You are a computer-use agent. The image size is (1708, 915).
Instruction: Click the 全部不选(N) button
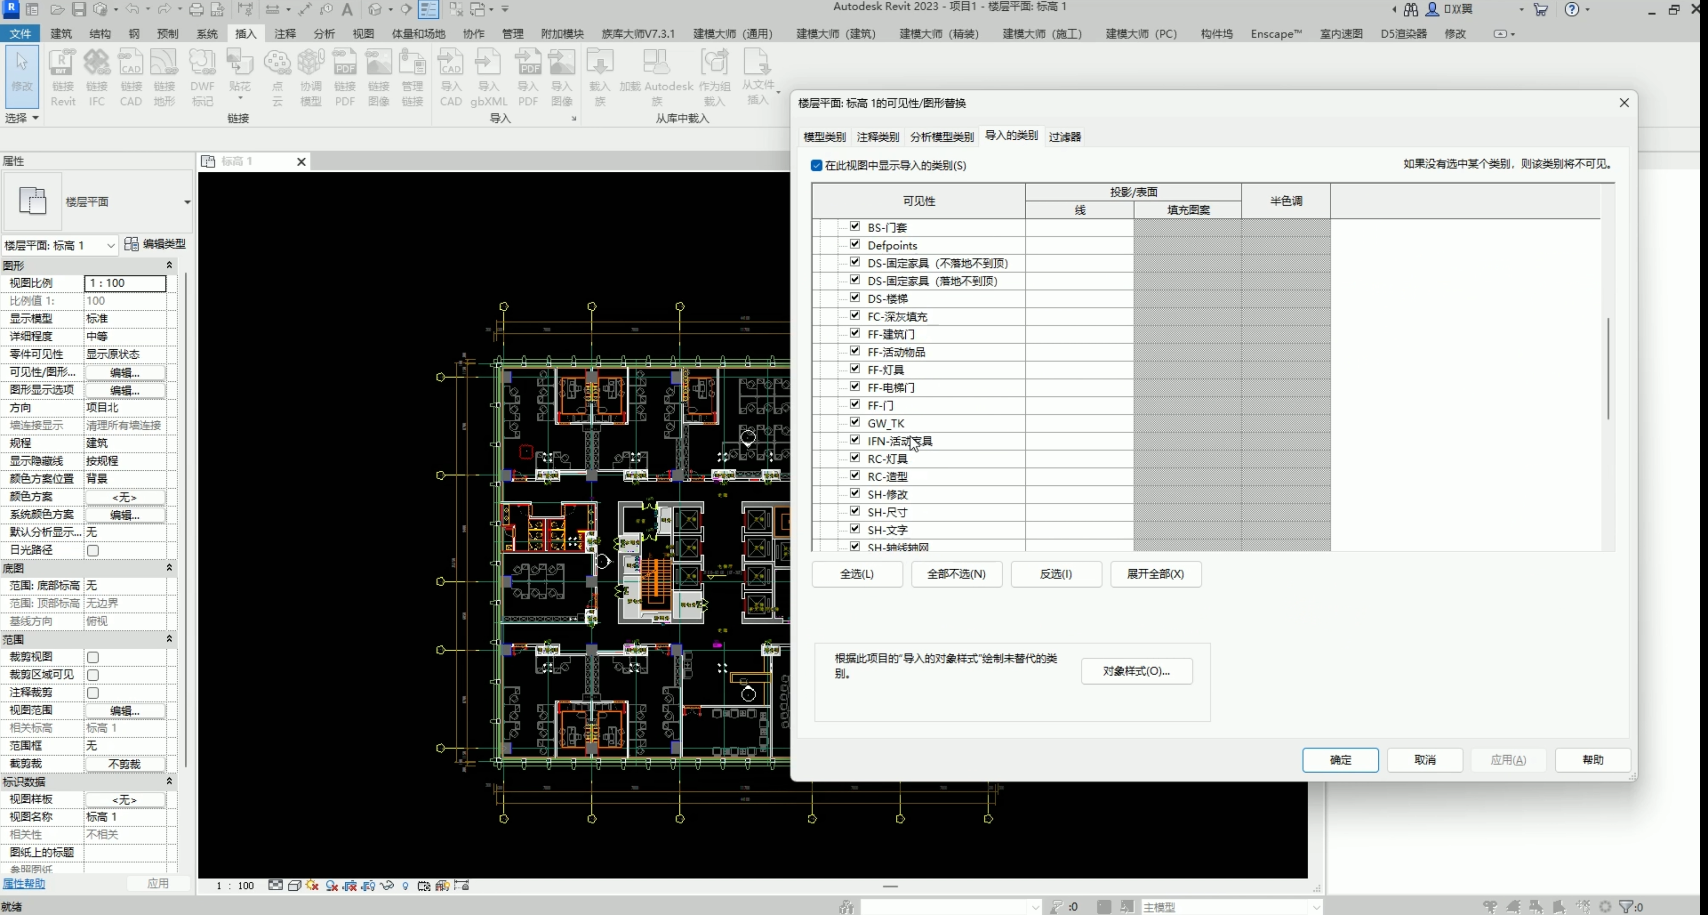(956, 574)
